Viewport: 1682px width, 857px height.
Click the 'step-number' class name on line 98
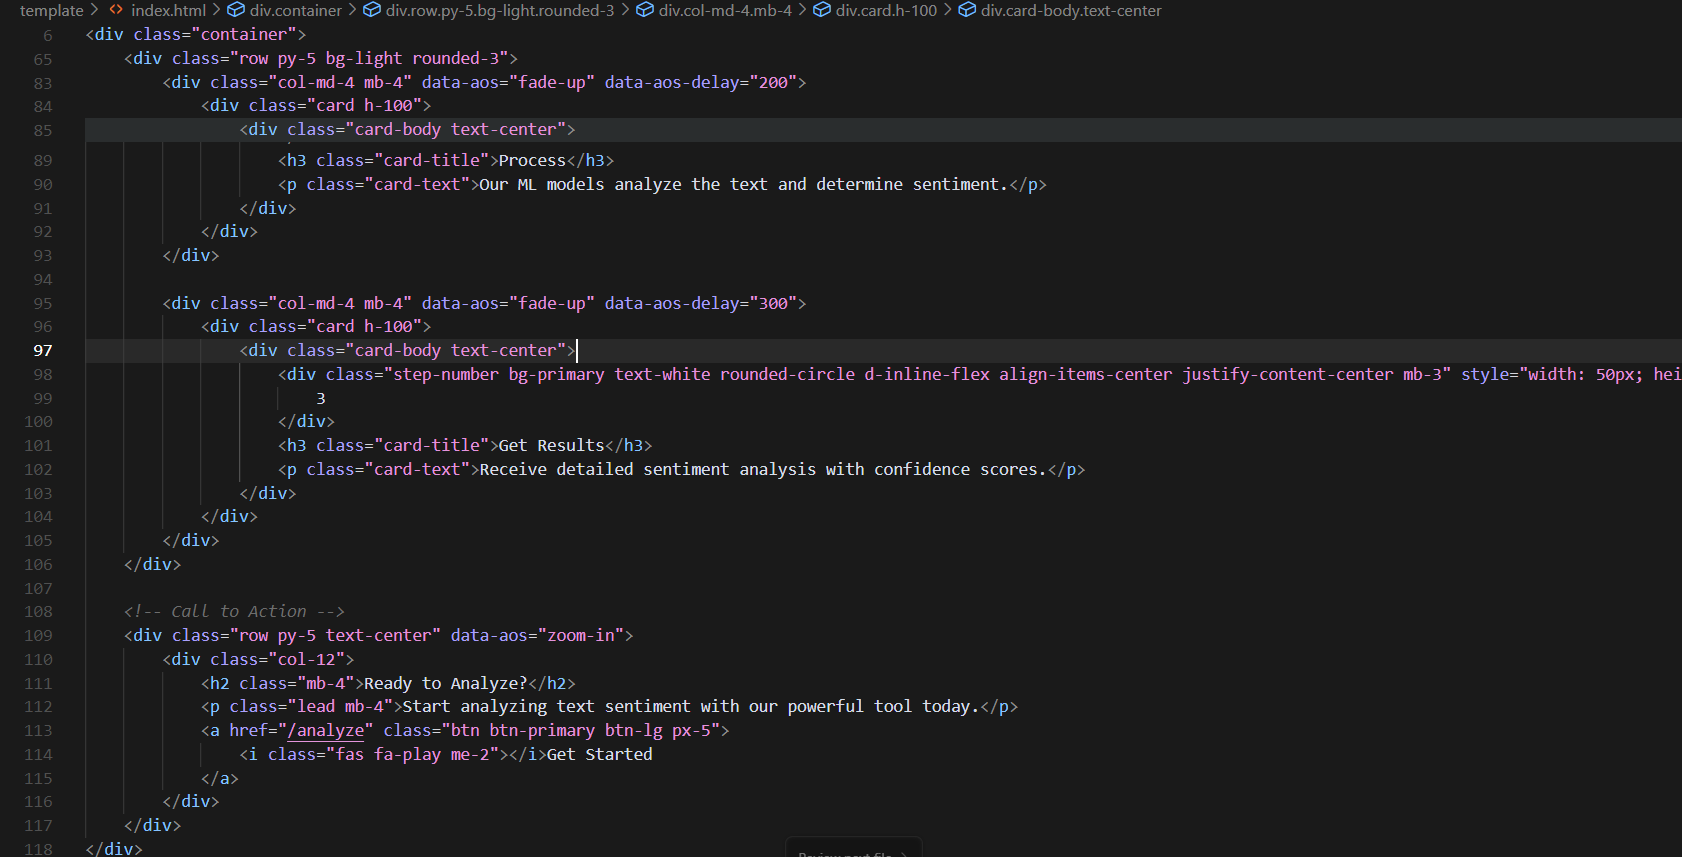click(446, 374)
